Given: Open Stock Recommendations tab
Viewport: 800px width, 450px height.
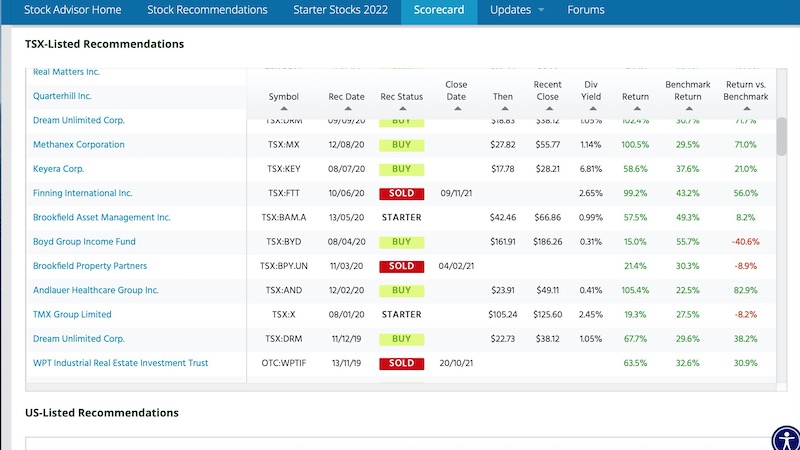Looking at the screenshot, I should pyautogui.click(x=207, y=10).
